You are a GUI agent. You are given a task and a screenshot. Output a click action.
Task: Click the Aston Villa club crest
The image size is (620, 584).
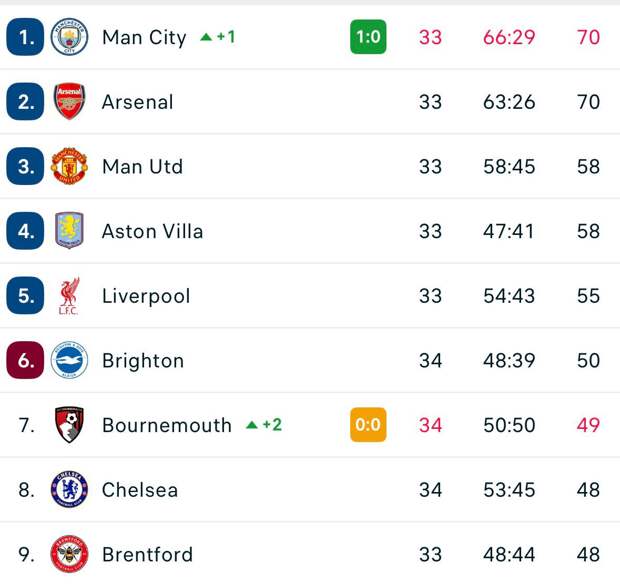(69, 231)
